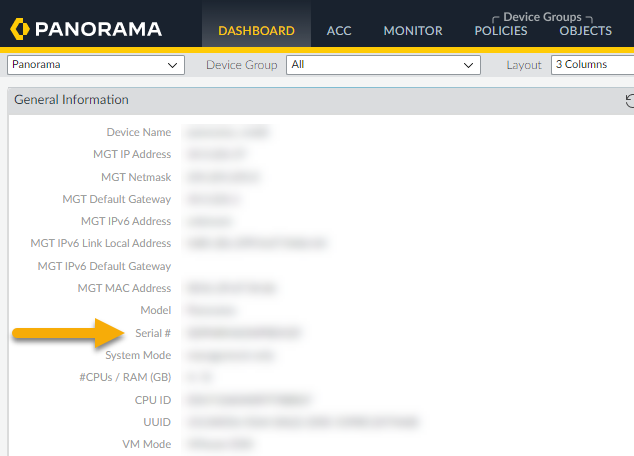This screenshot has width=634, height=456.
Task: Select the MGT IPv6 Address label
Action: pyautogui.click(x=126, y=222)
